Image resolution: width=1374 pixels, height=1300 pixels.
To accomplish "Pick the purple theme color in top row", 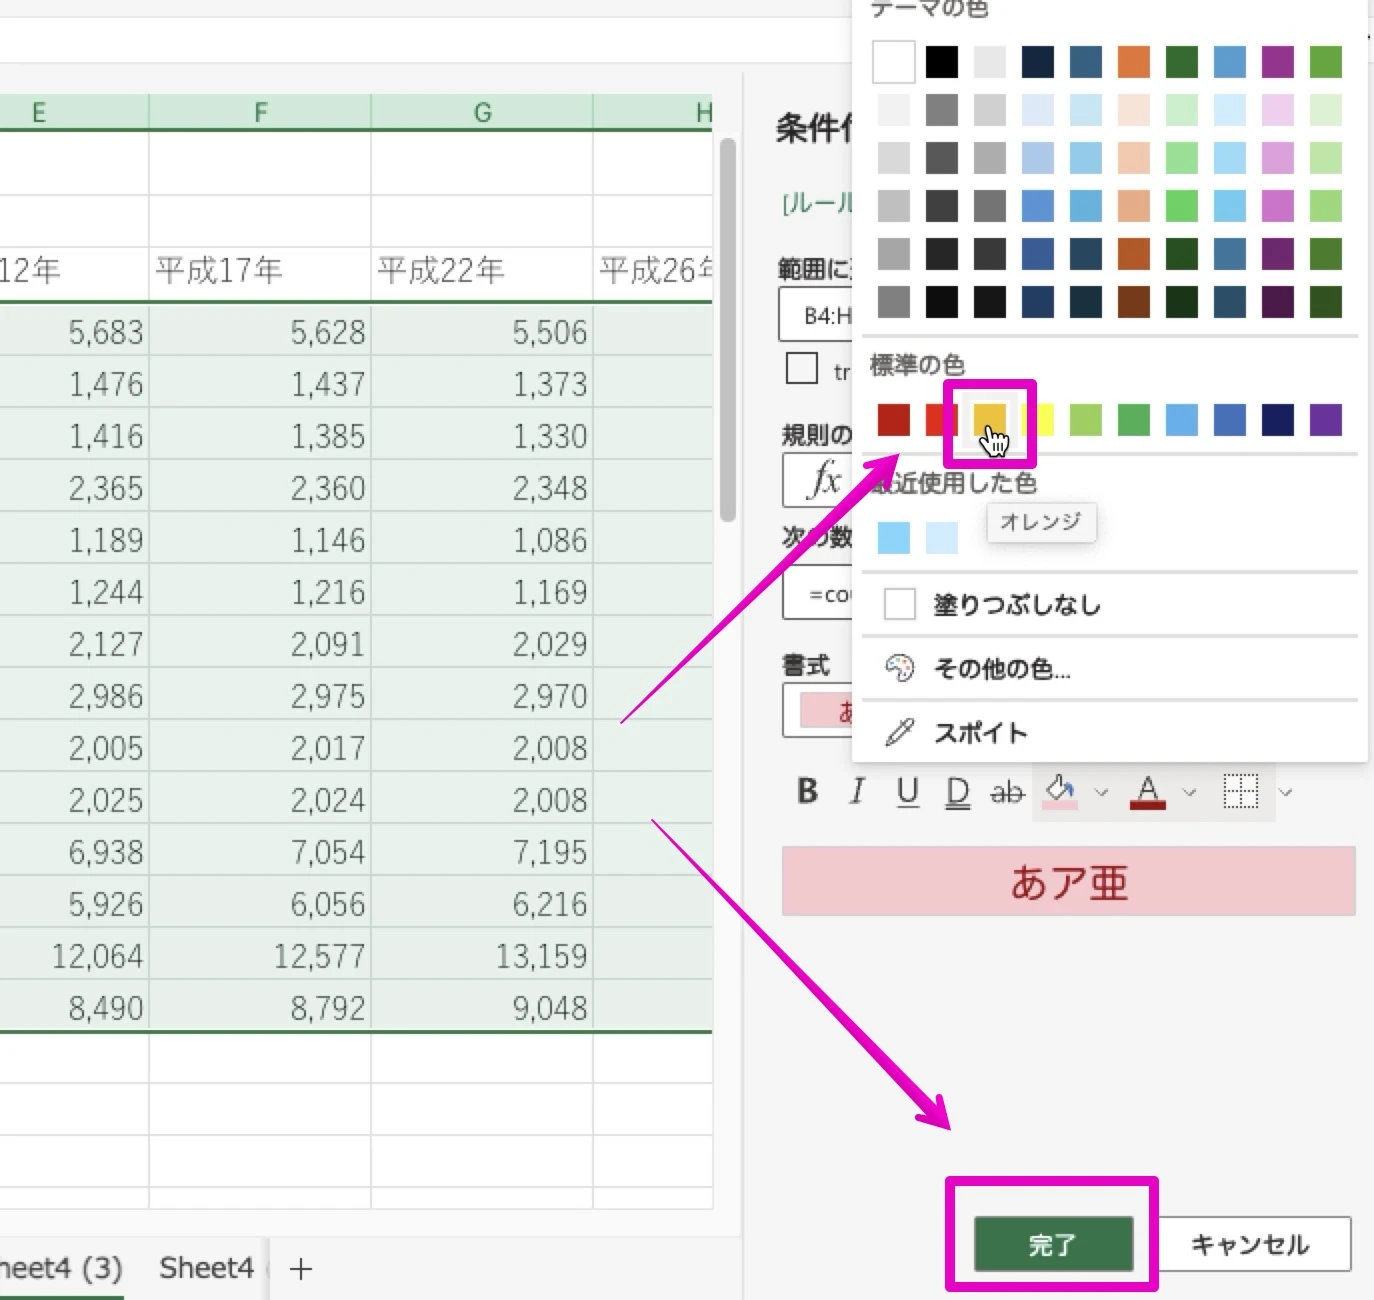I will coord(1278,62).
